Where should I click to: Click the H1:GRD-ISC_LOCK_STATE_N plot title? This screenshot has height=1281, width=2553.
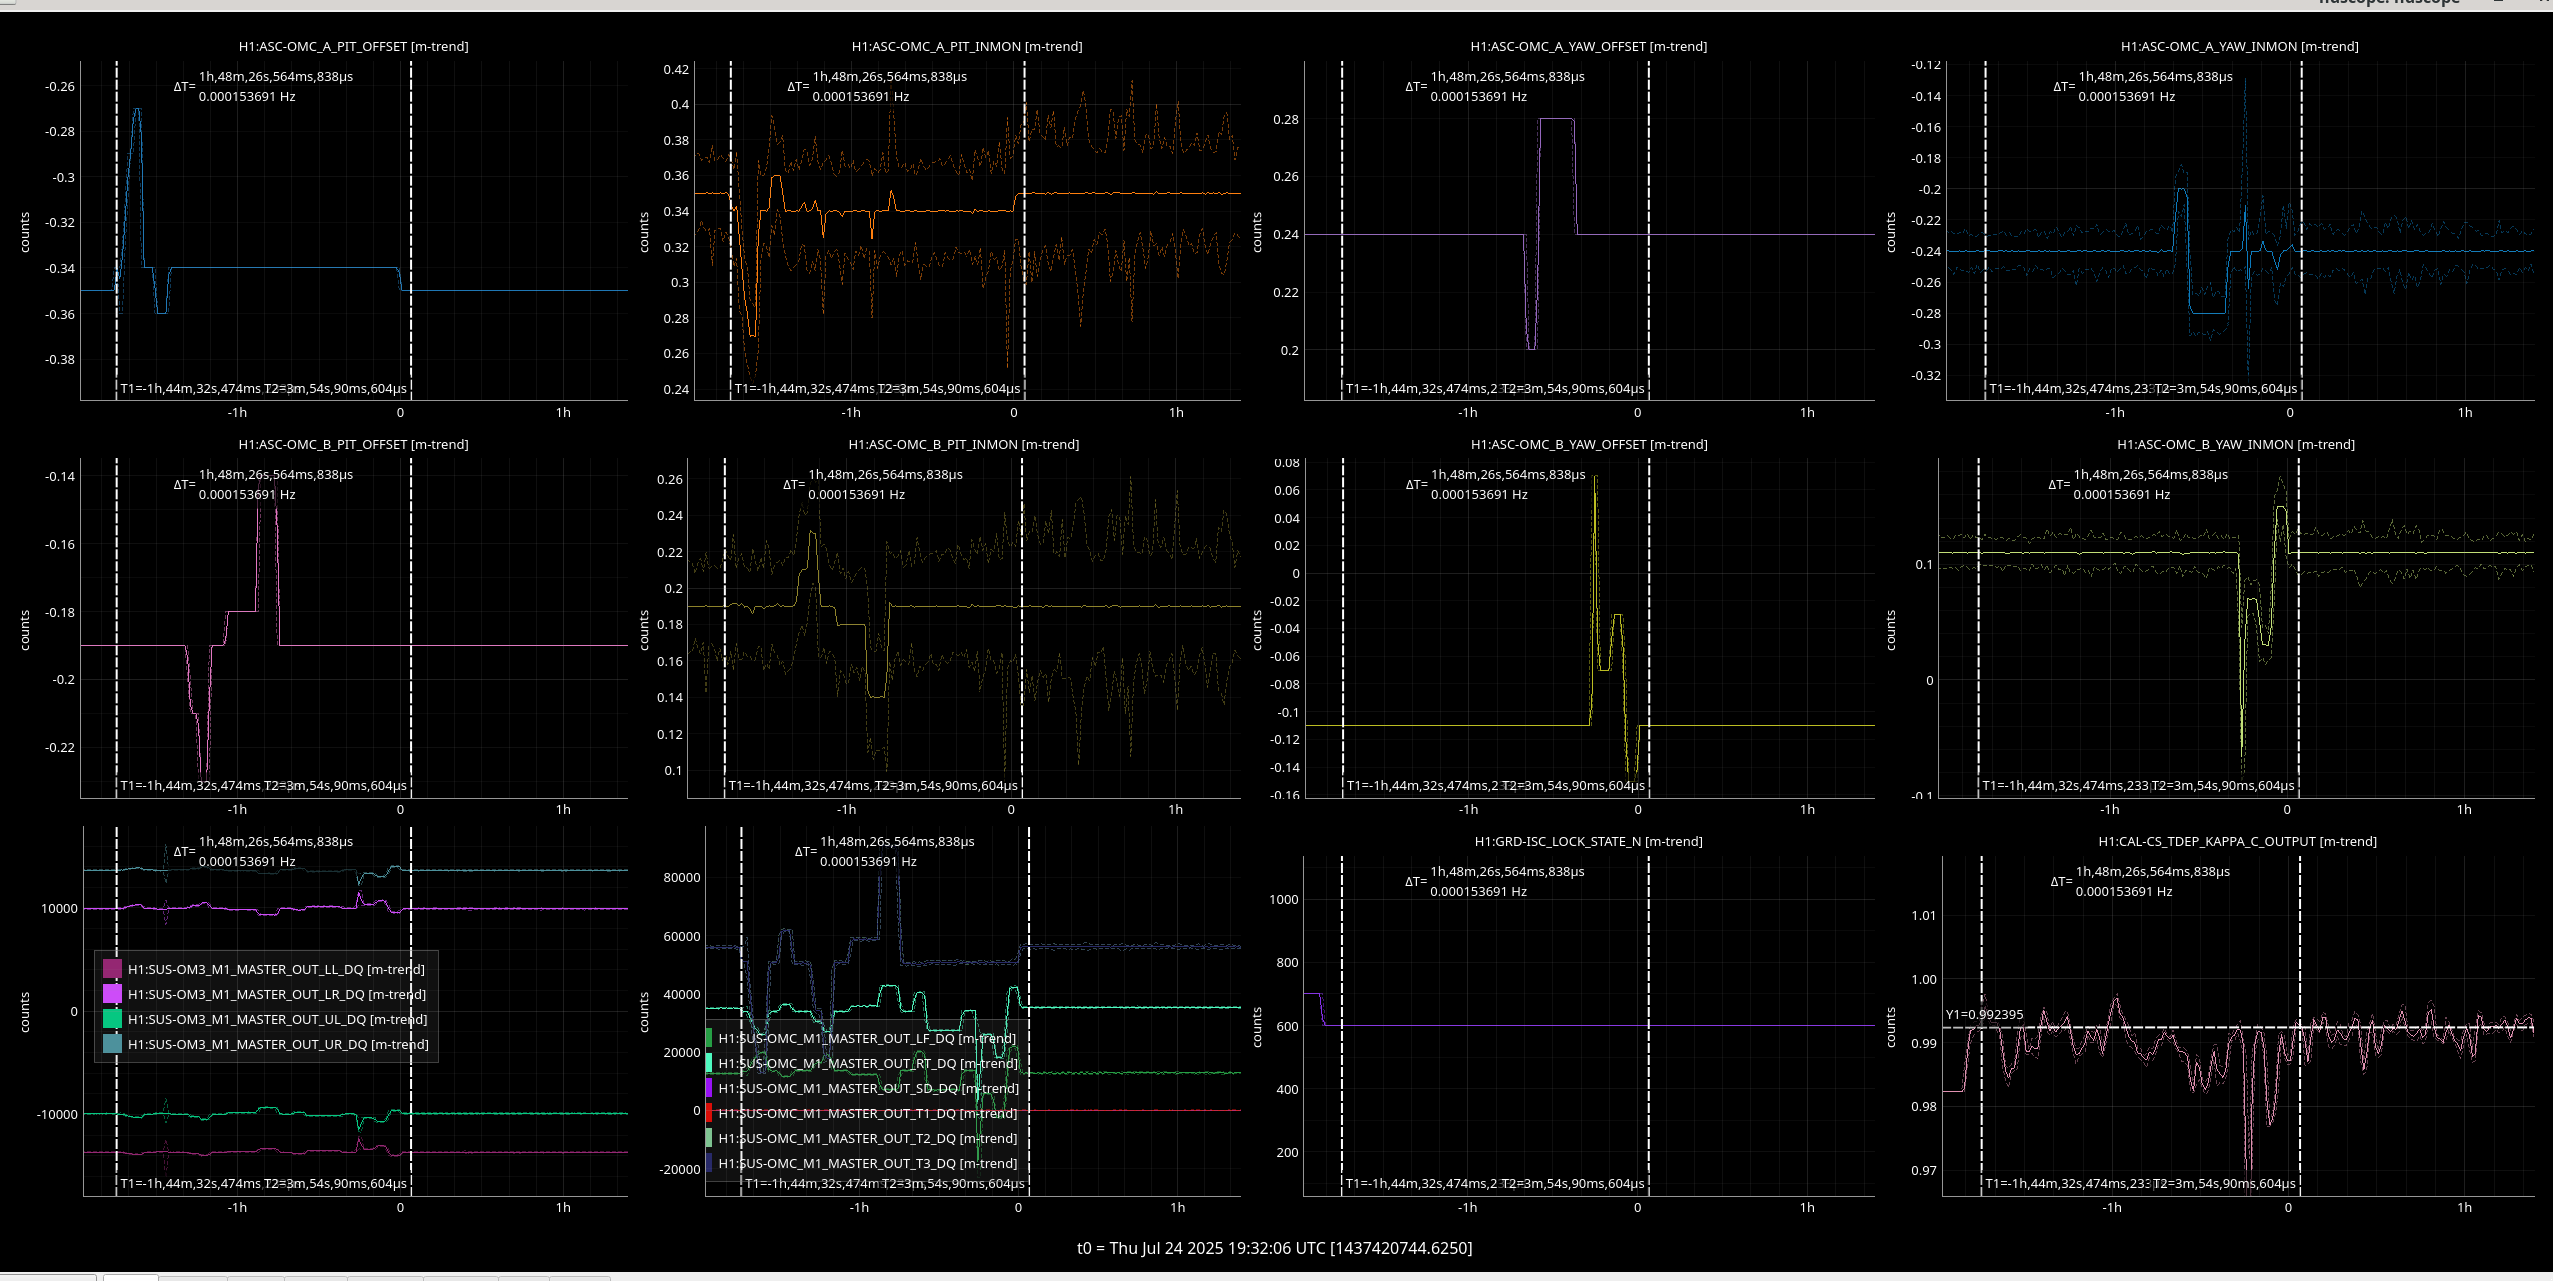1588,841
